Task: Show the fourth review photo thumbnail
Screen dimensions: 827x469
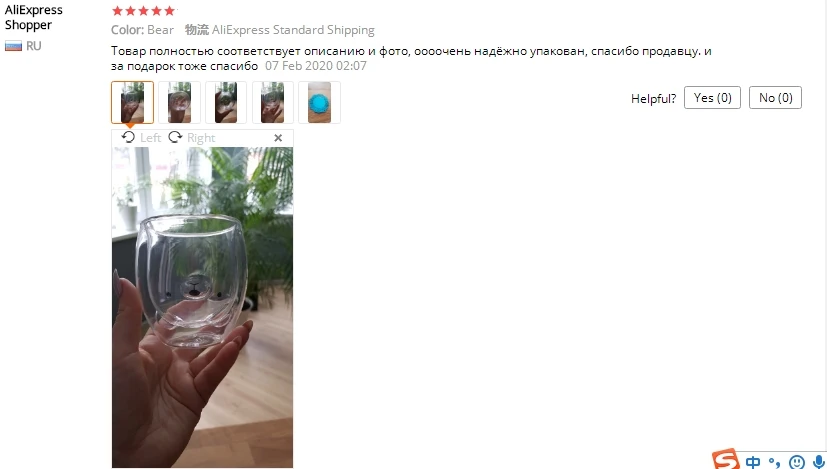Action: coord(273,102)
